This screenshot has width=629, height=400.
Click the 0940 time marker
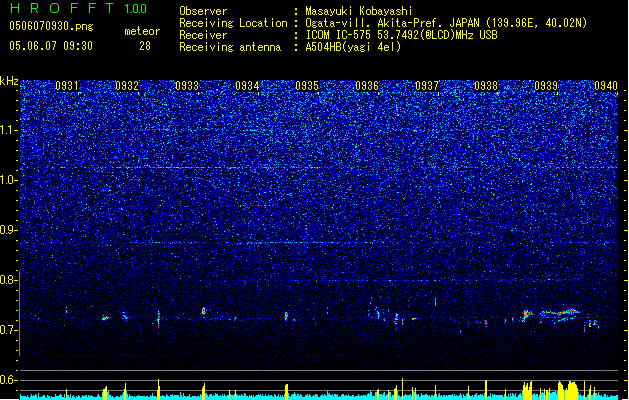pyautogui.click(x=606, y=86)
